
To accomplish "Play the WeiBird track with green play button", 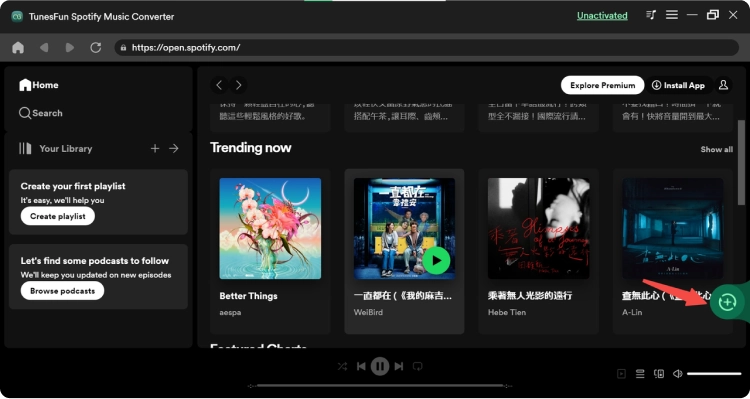I will pos(436,261).
